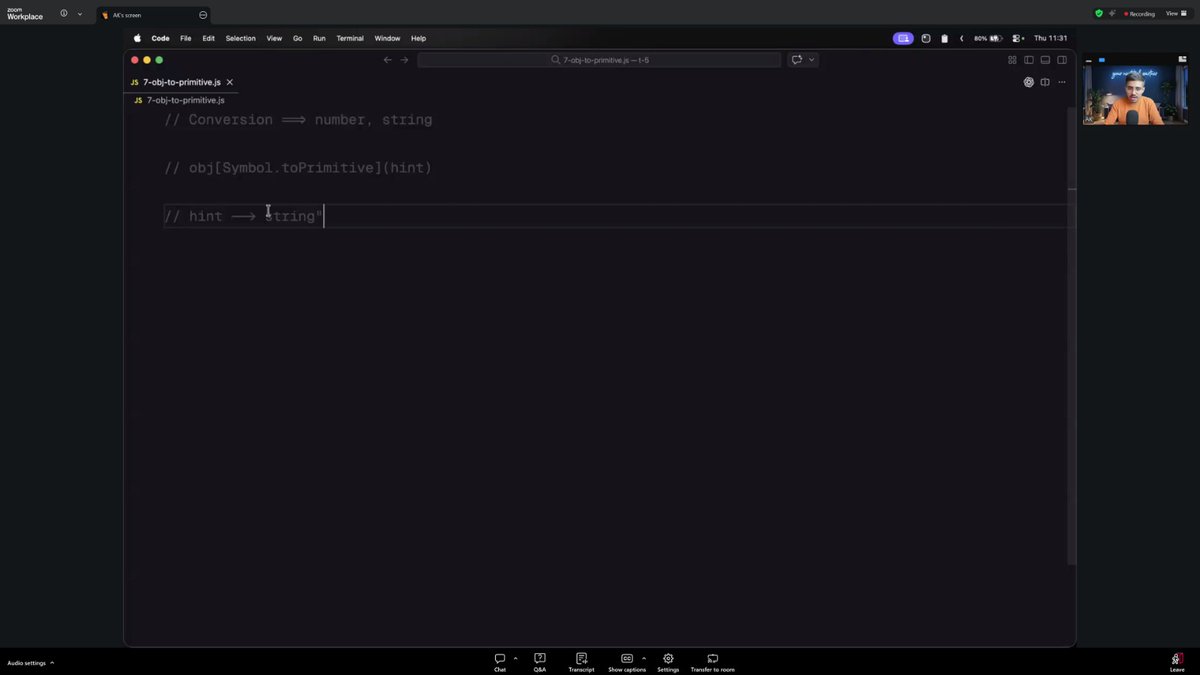Screen dimensions: 1200x675
Task: Click the command center search field
Action: pyautogui.click(x=599, y=60)
